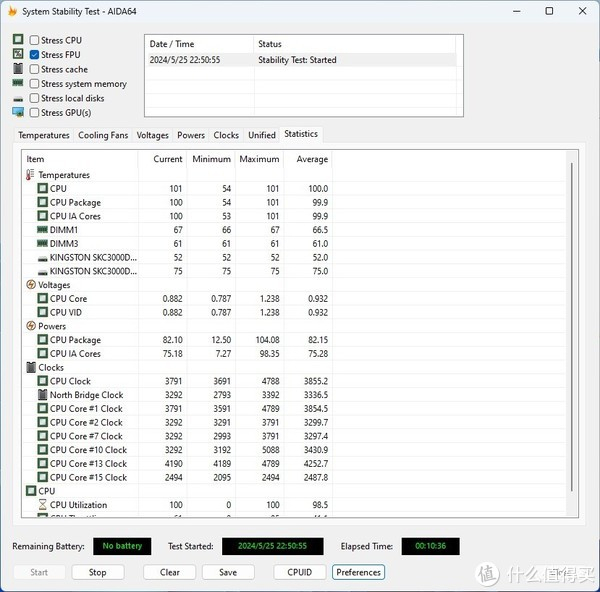Sort by the Item column header
600x592 pixels.
(80, 159)
